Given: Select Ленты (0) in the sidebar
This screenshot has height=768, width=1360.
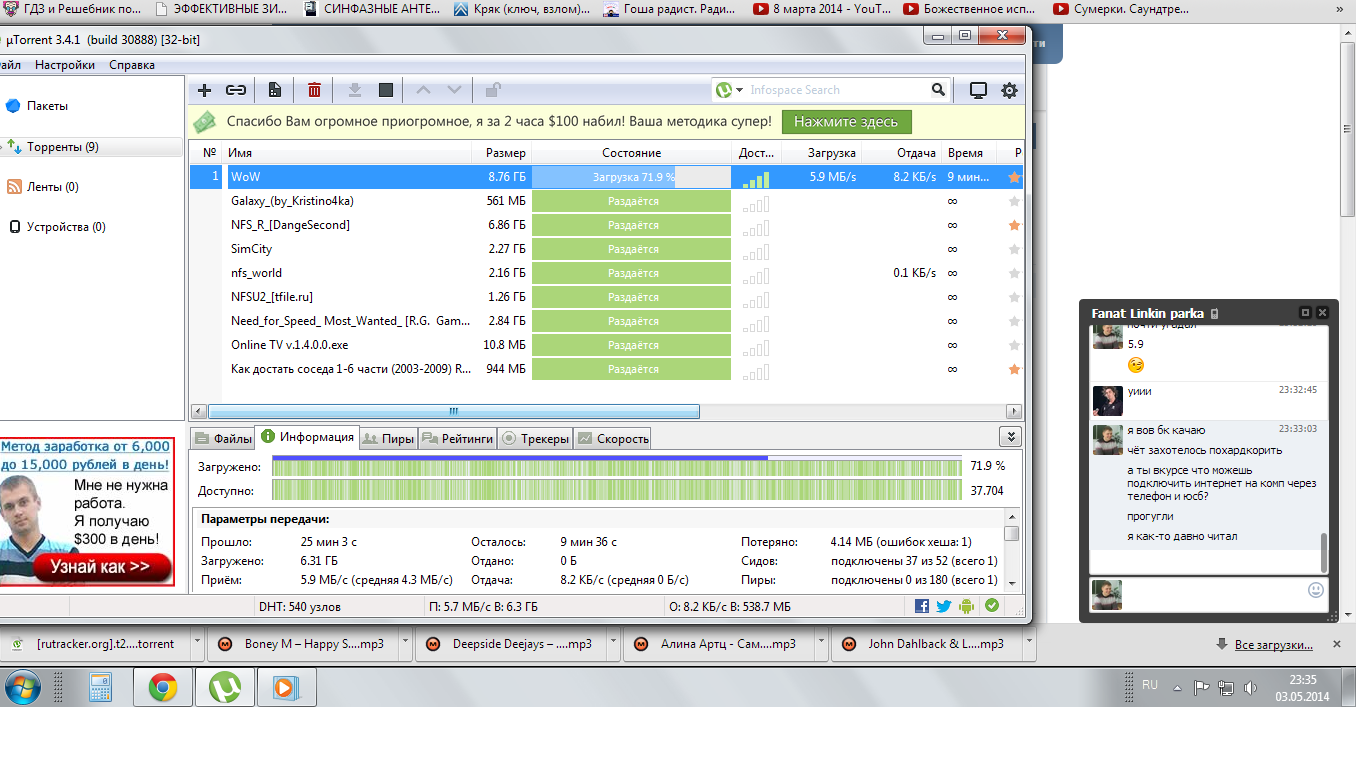Looking at the screenshot, I should (x=52, y=187).
